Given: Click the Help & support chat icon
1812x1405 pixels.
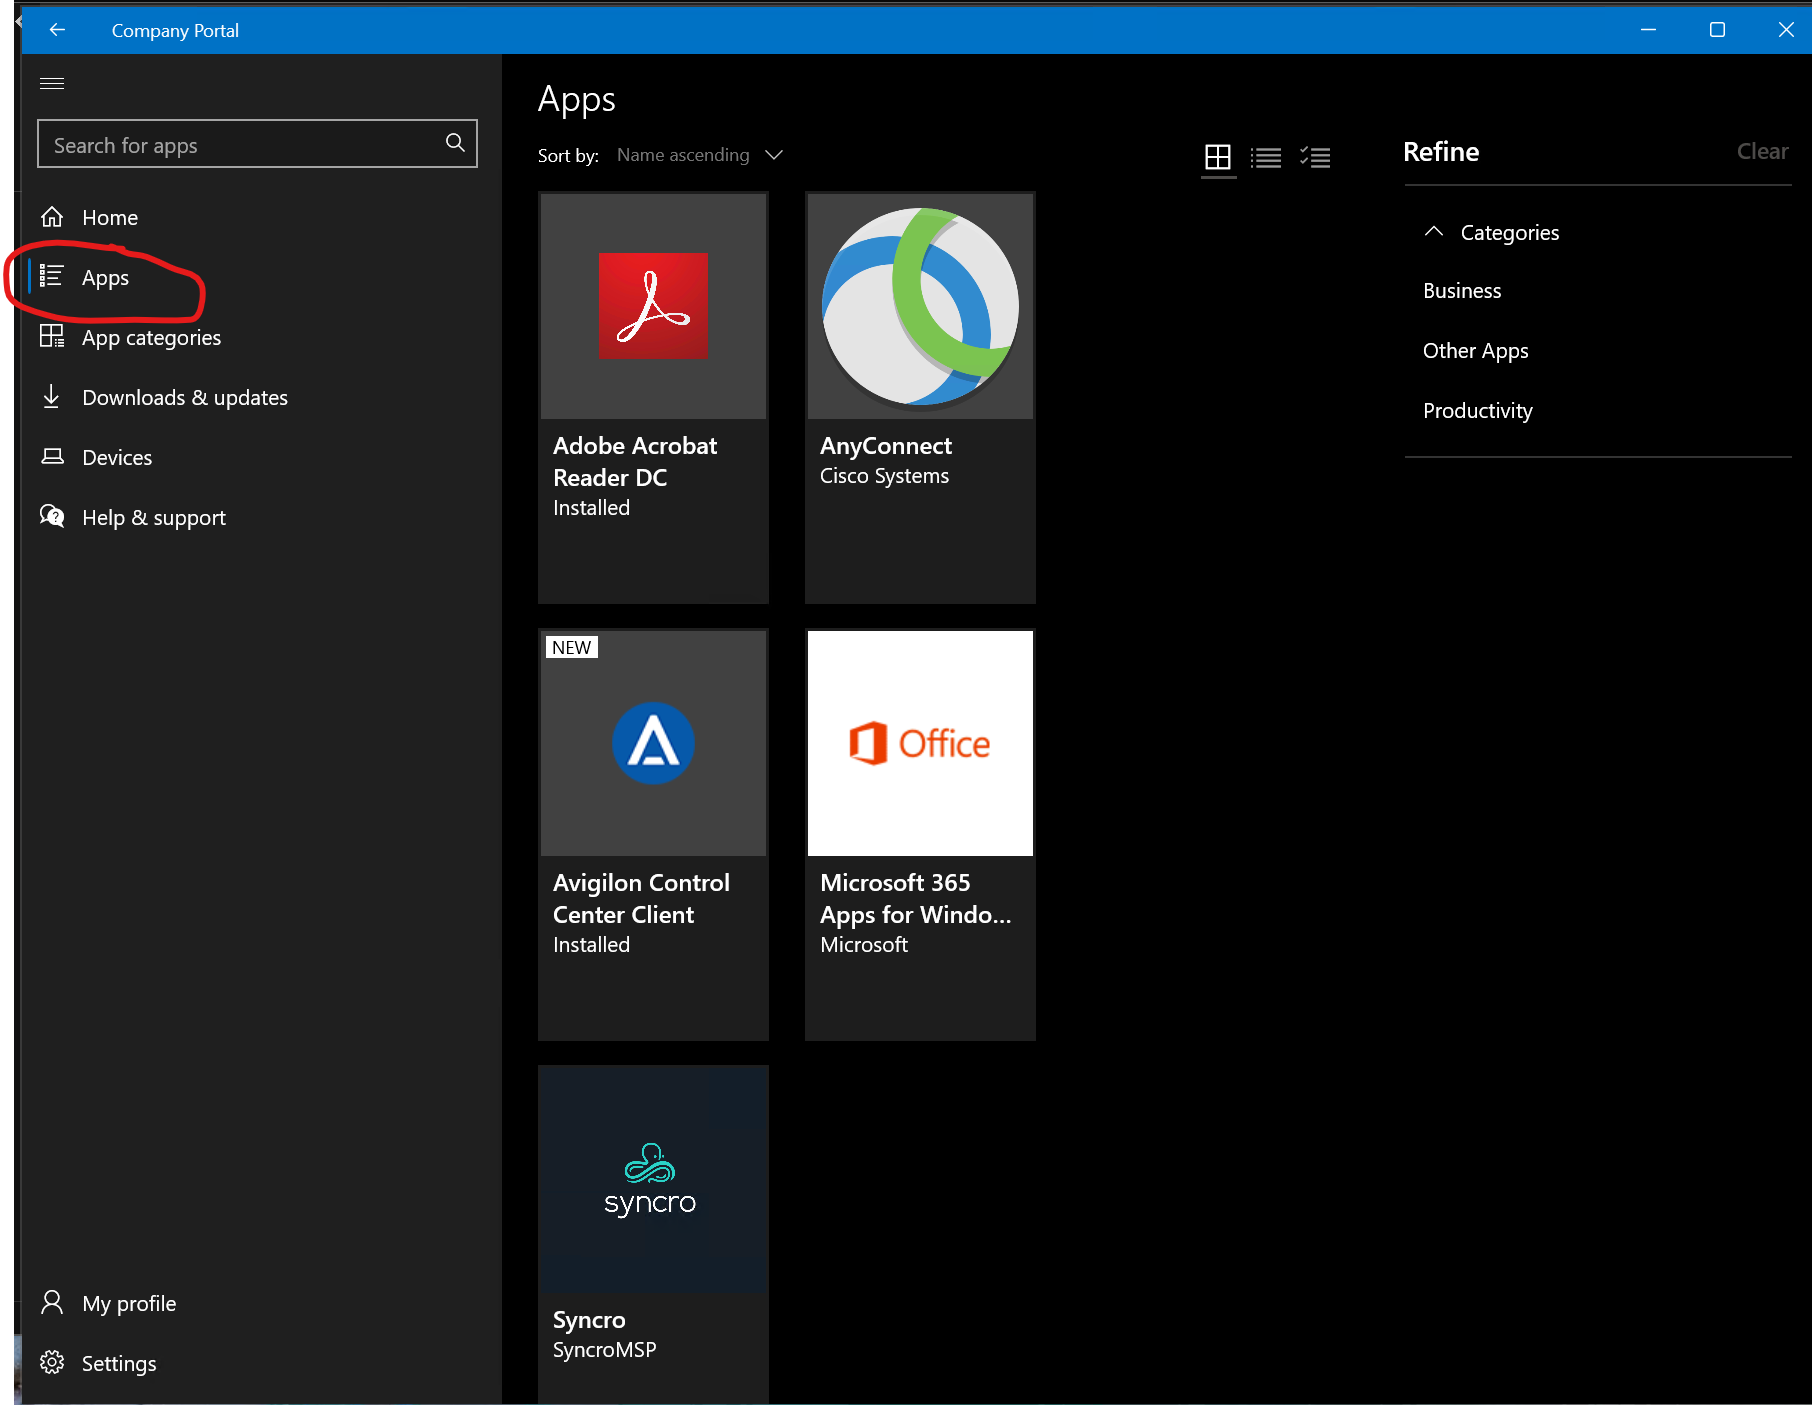Looking at the screenshot, I should (x=52, y=516).
